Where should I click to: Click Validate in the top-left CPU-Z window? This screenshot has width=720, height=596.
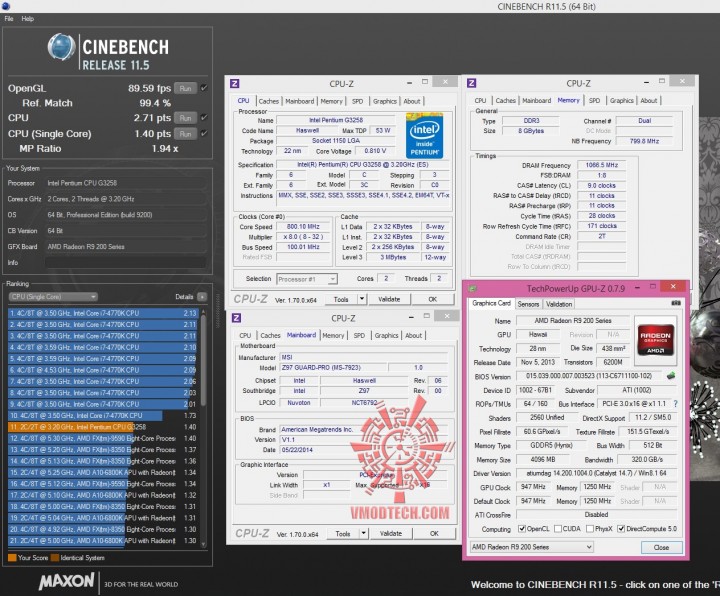click(389, 299)
